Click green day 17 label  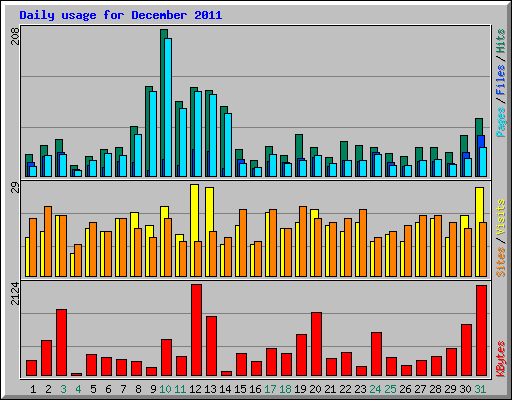(270, 389)
